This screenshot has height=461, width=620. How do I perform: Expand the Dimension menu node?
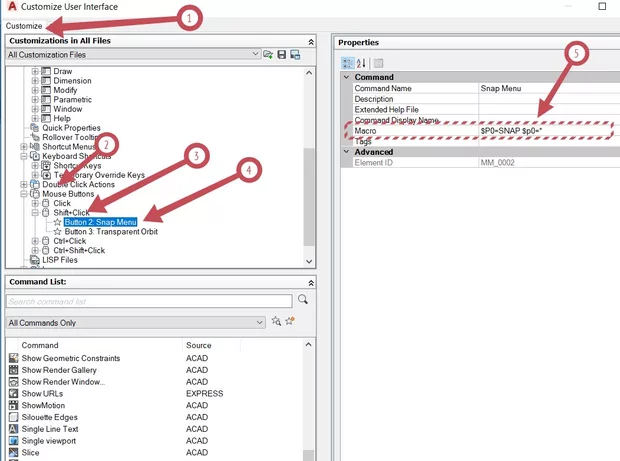(35, 81)
